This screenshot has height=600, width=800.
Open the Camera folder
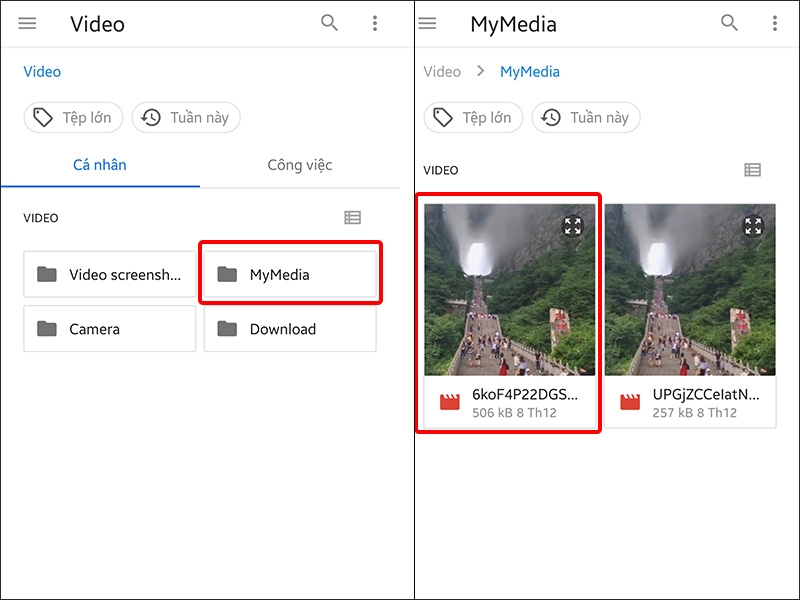[x=110, y=329]
